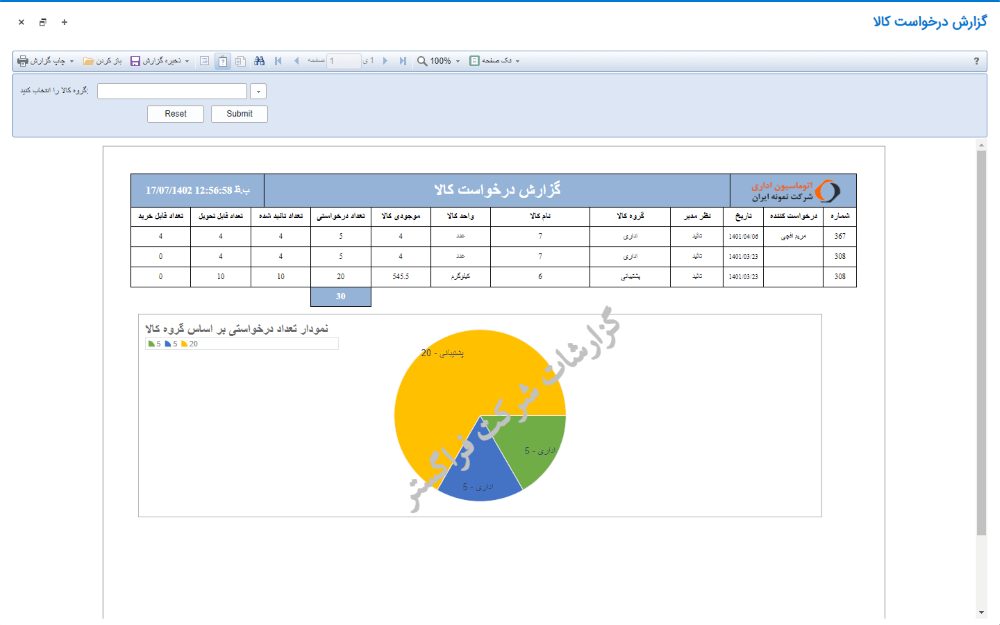Image resolution: width=1000 pixels, height=625 pixels.
Task: Click inside the page number input box
Action: pyautogui.click(x=343, y=60)
